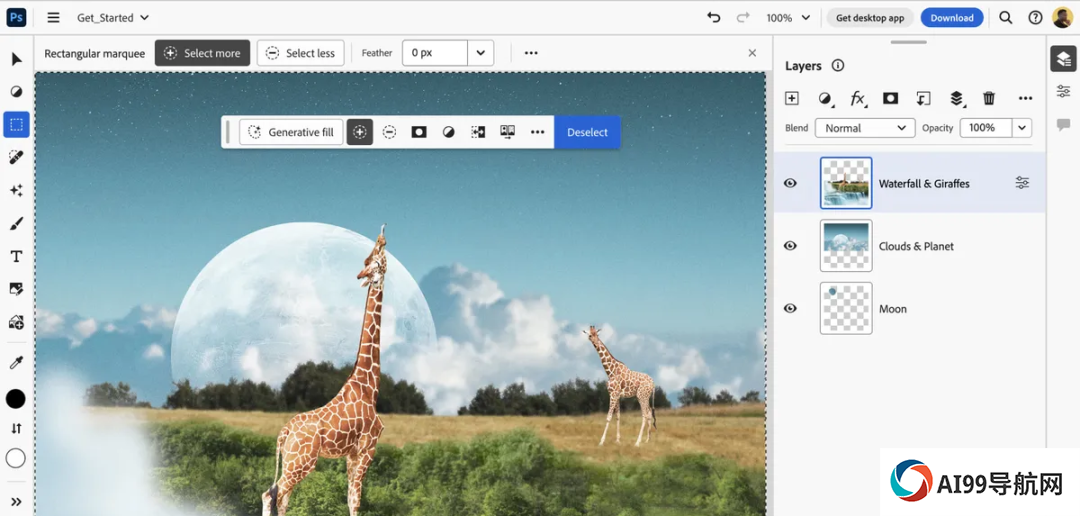Hide the Moon layer

click(791, 309)
